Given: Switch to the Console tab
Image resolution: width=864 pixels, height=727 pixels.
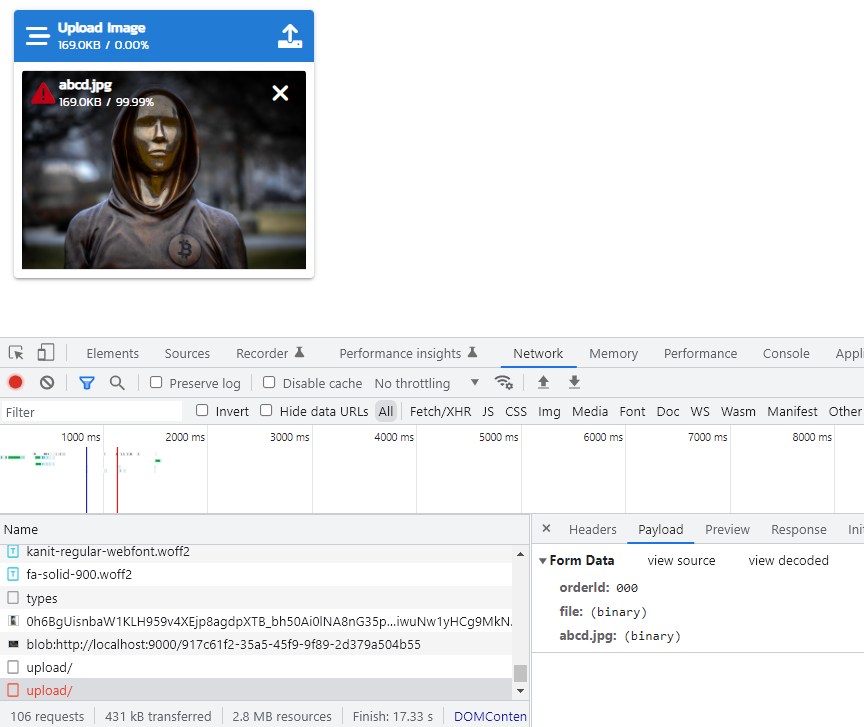Looking at the screenshot, I should (x=786, y=353).
